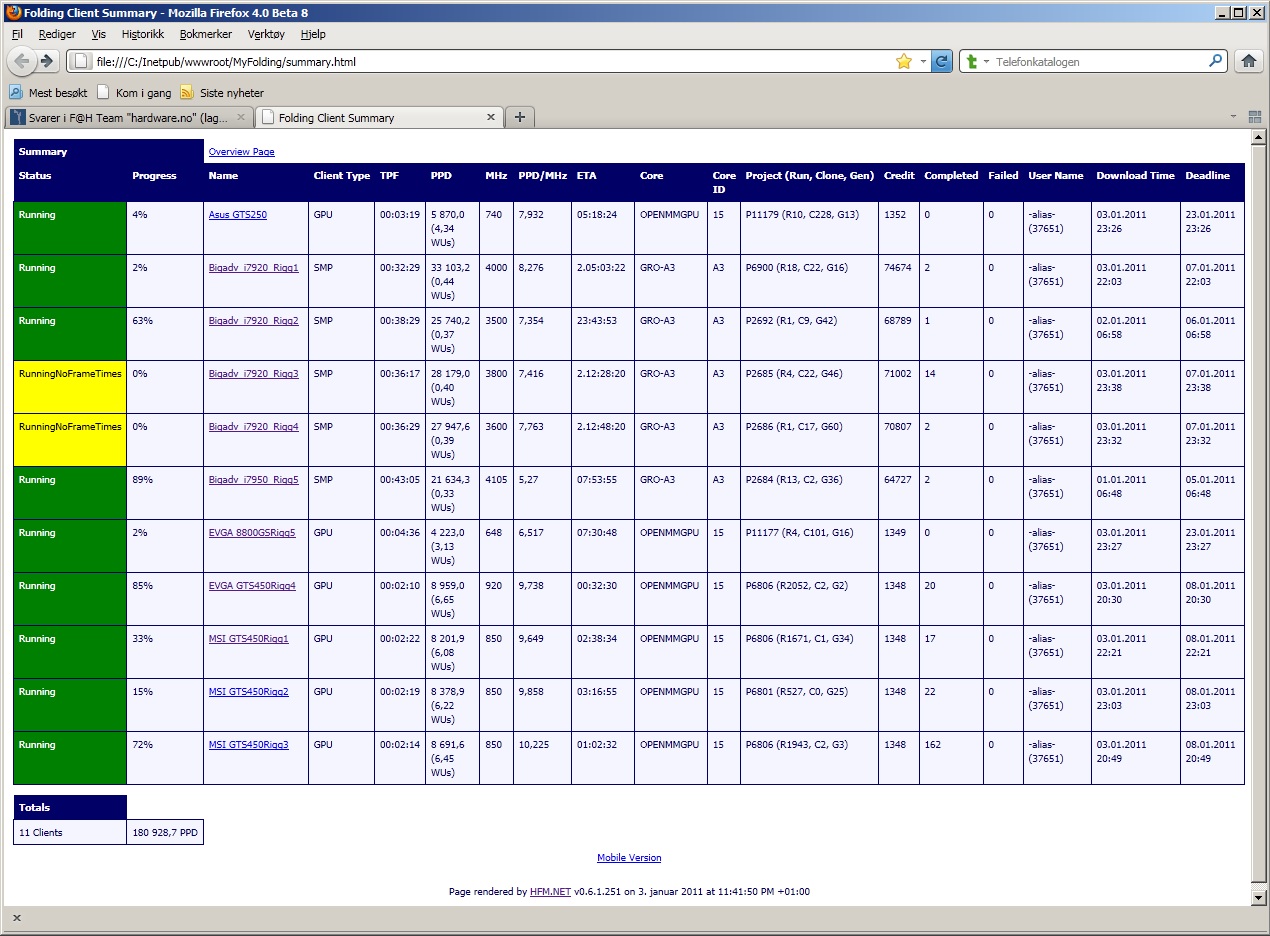Close the Svarer i F@H Team tab

[240, 117]
